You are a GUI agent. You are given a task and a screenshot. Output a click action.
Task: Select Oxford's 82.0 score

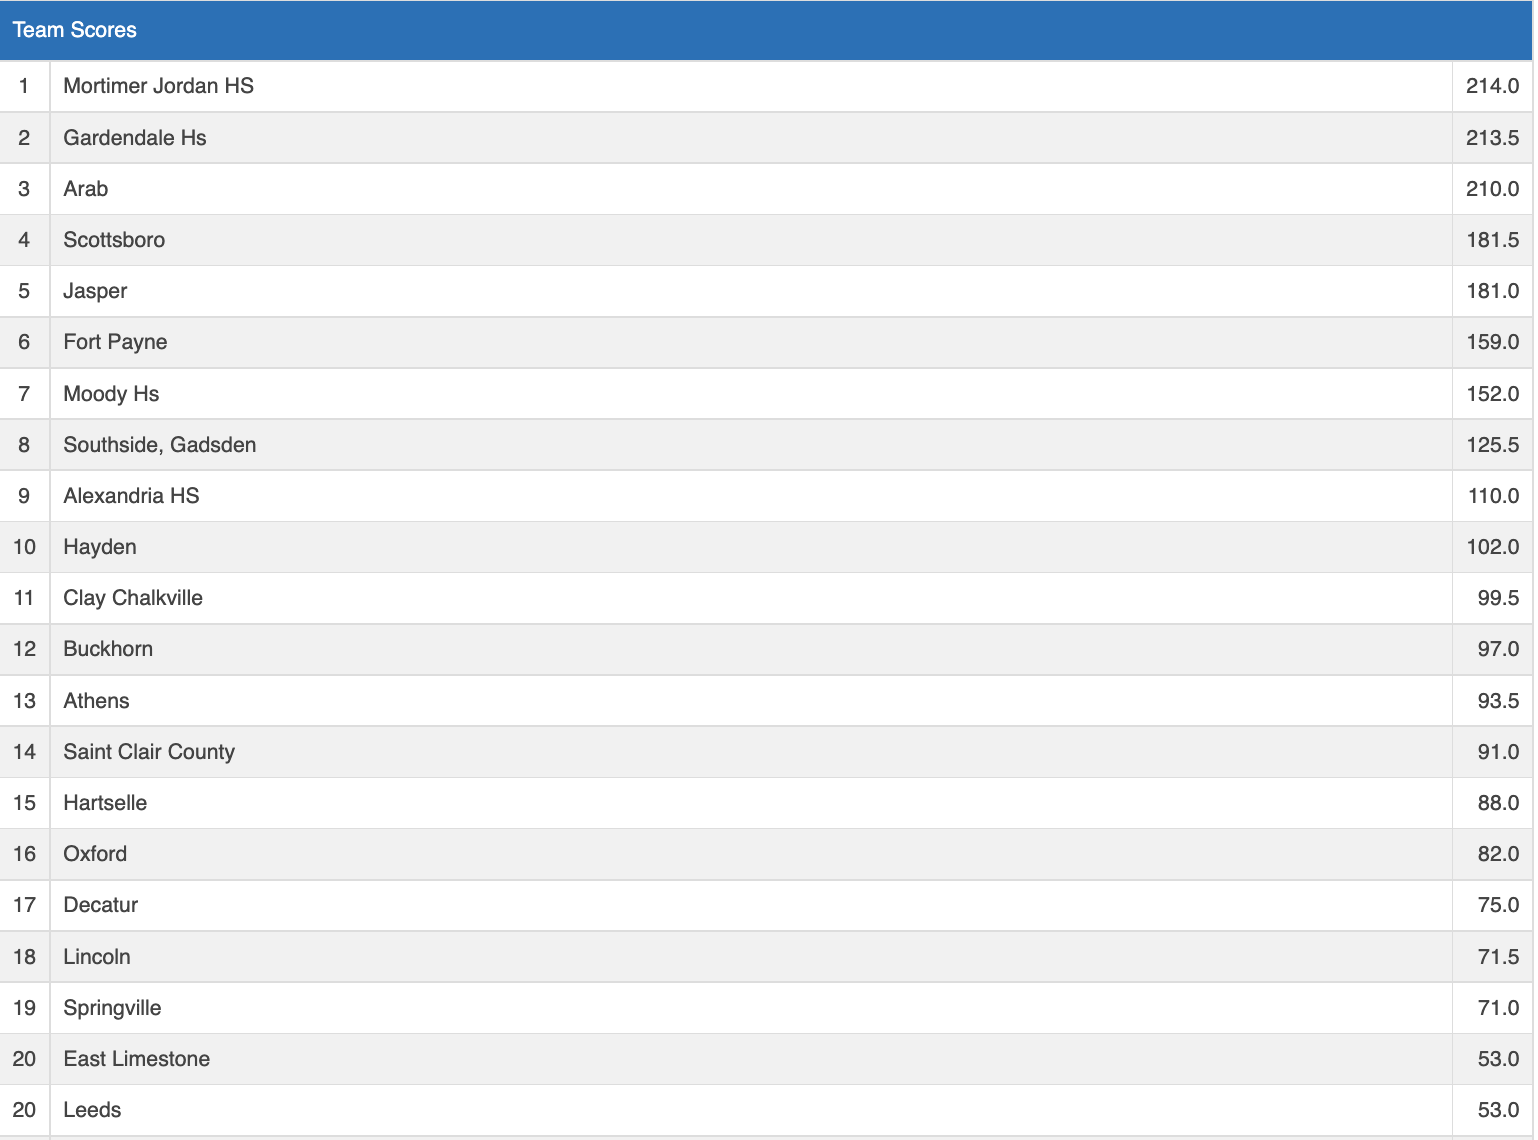tap(1498, 854)
